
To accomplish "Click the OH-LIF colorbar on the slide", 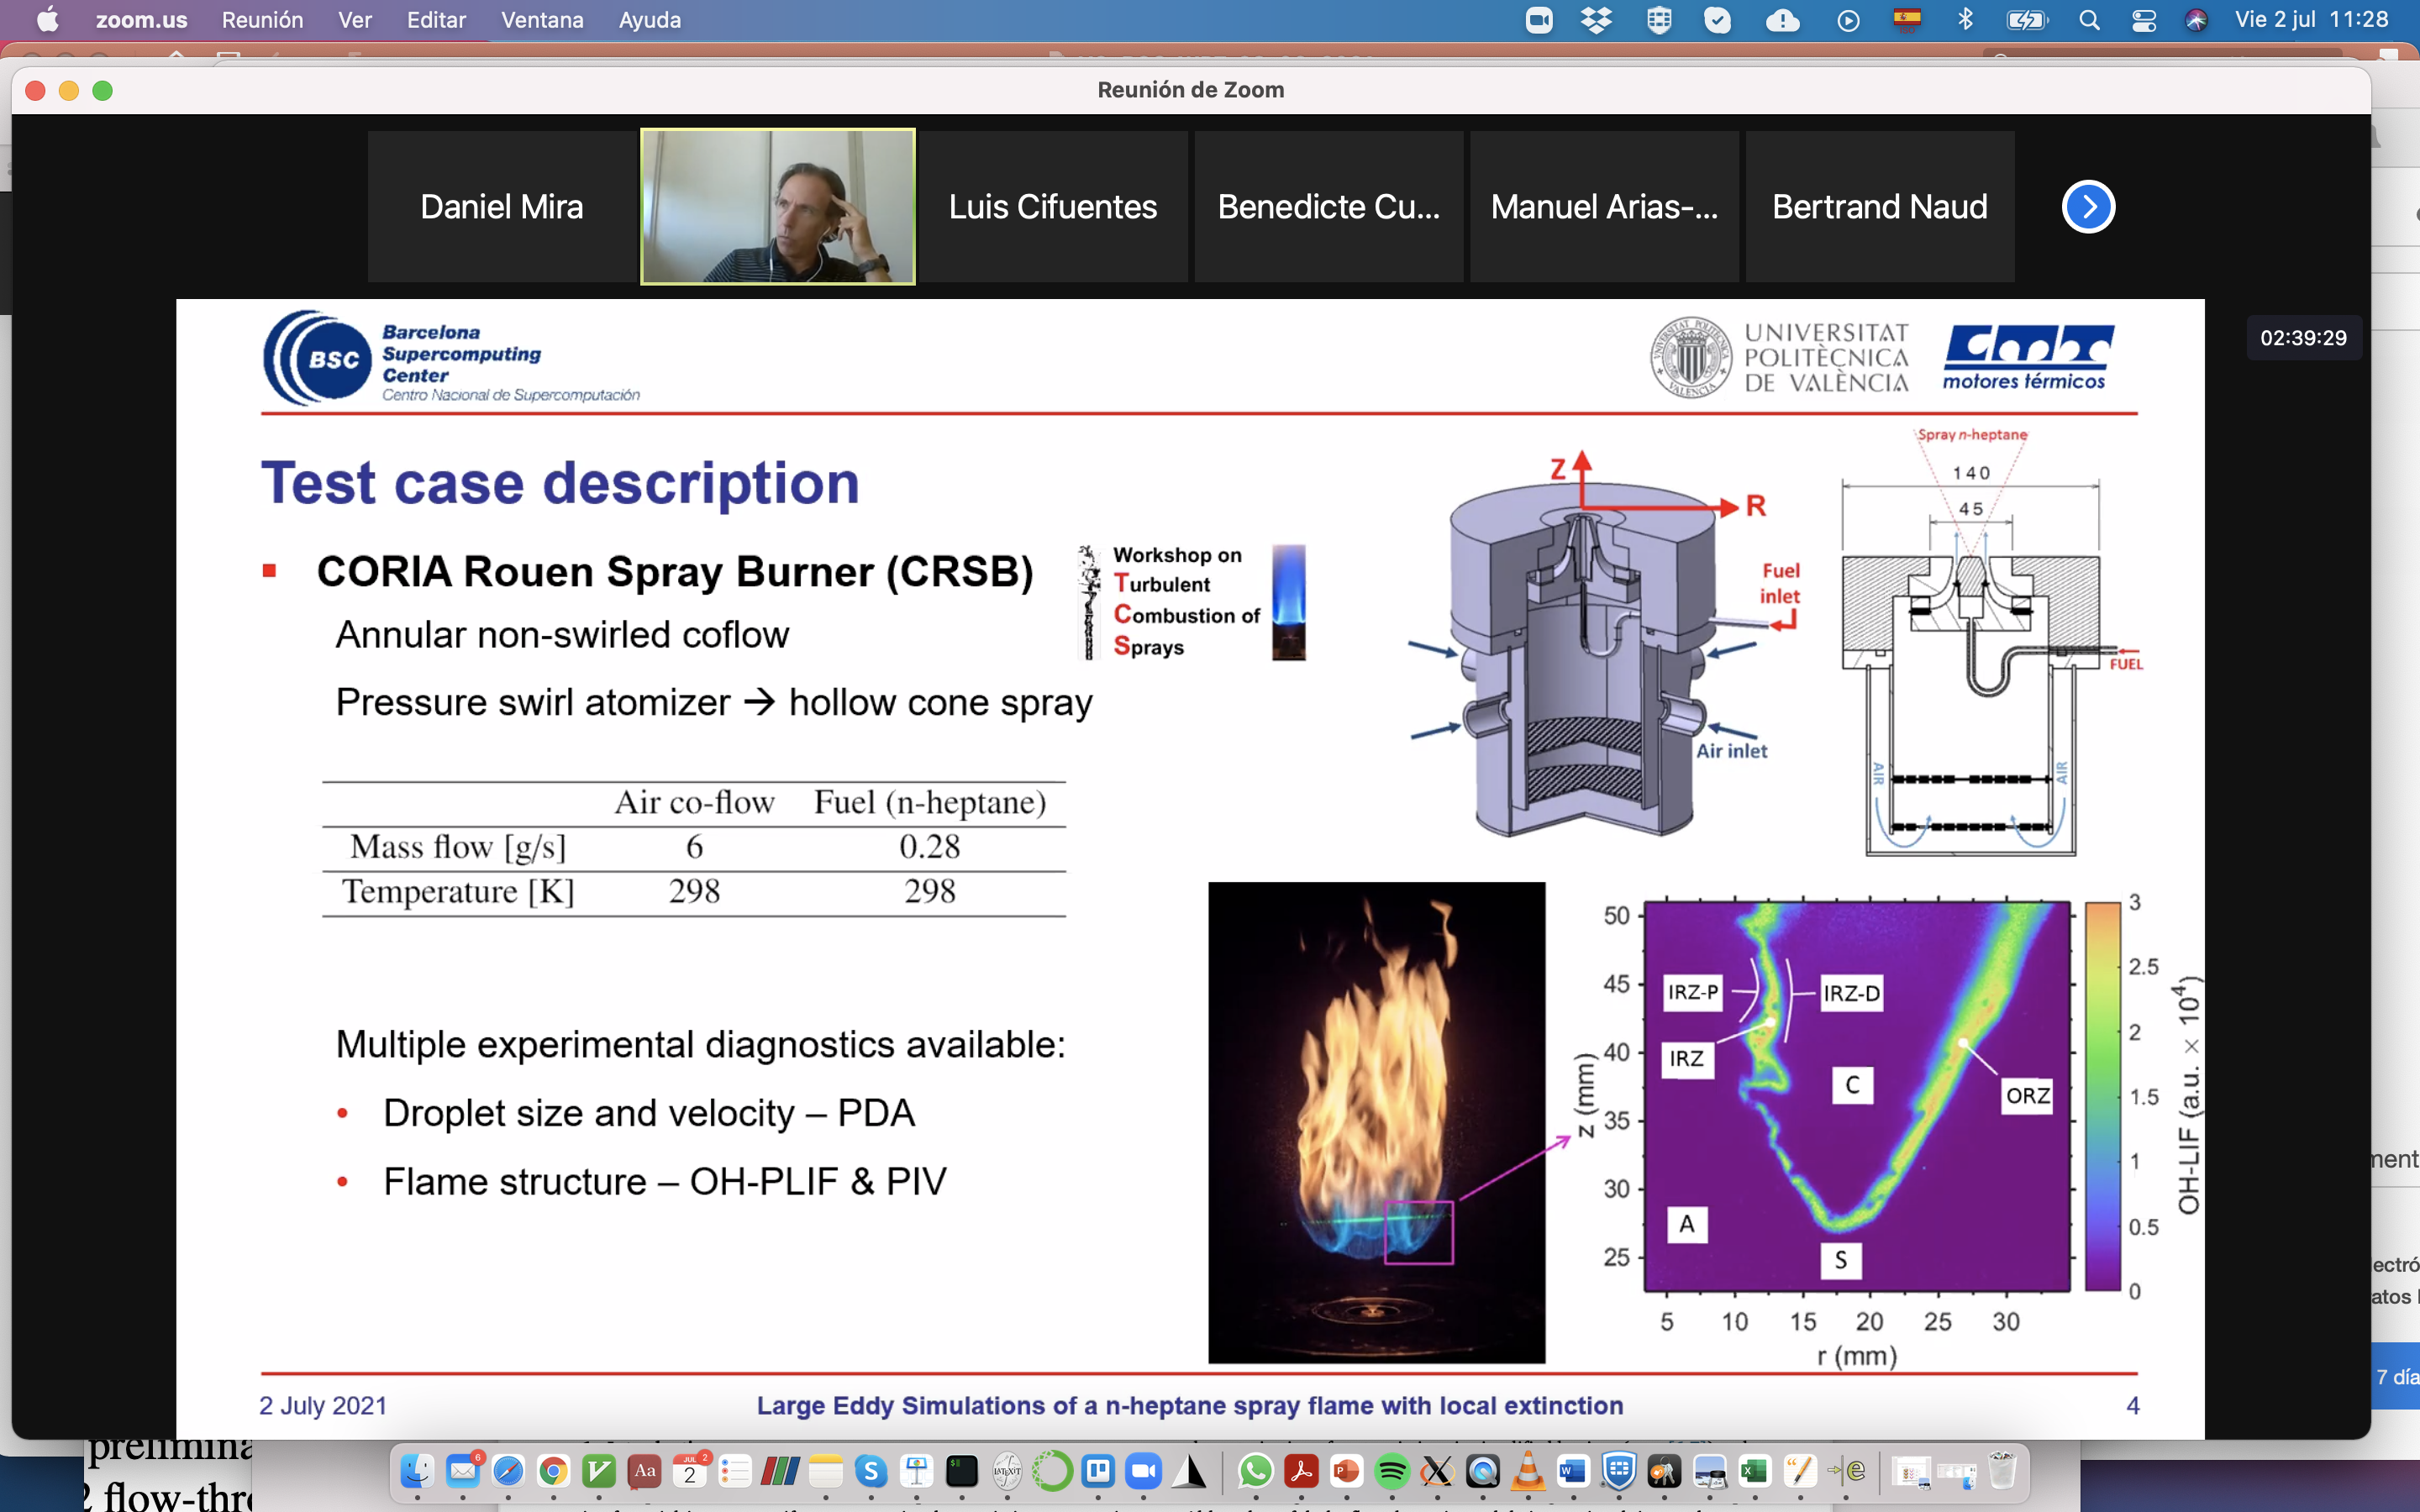I will (2103, 1096).
